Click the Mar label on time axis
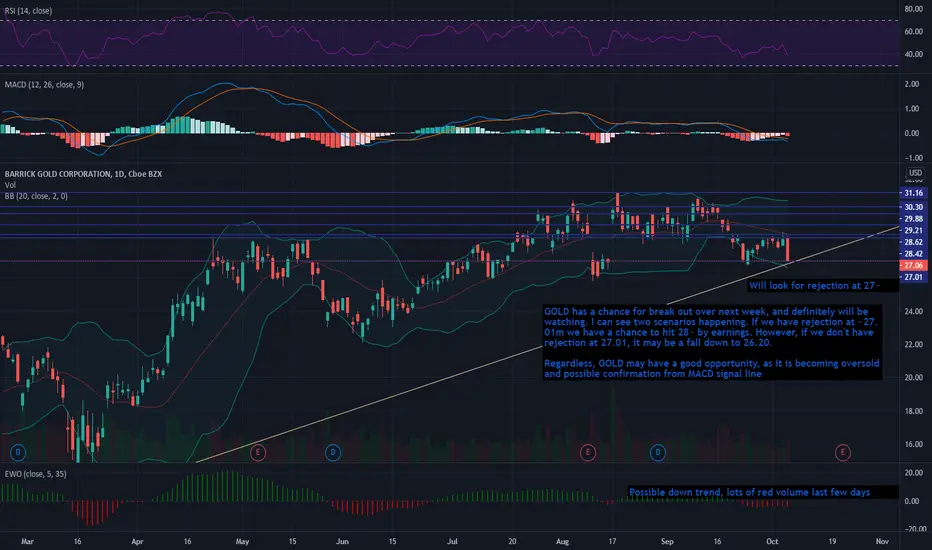The image size is (932, 550). point(27,542)
